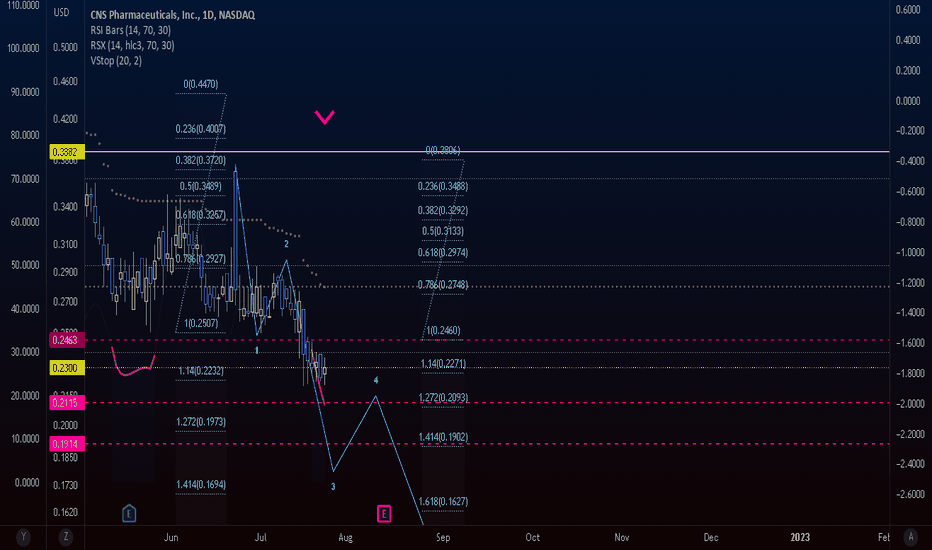The image size is (932, 550).
Task: Click the pink 0.2115 price label
Action: pos(67,403)
